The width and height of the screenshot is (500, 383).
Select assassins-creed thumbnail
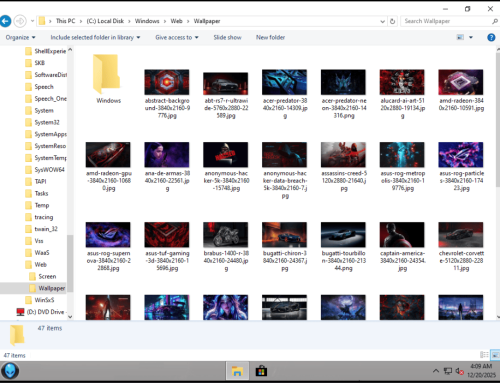click(x=343, y=155)
